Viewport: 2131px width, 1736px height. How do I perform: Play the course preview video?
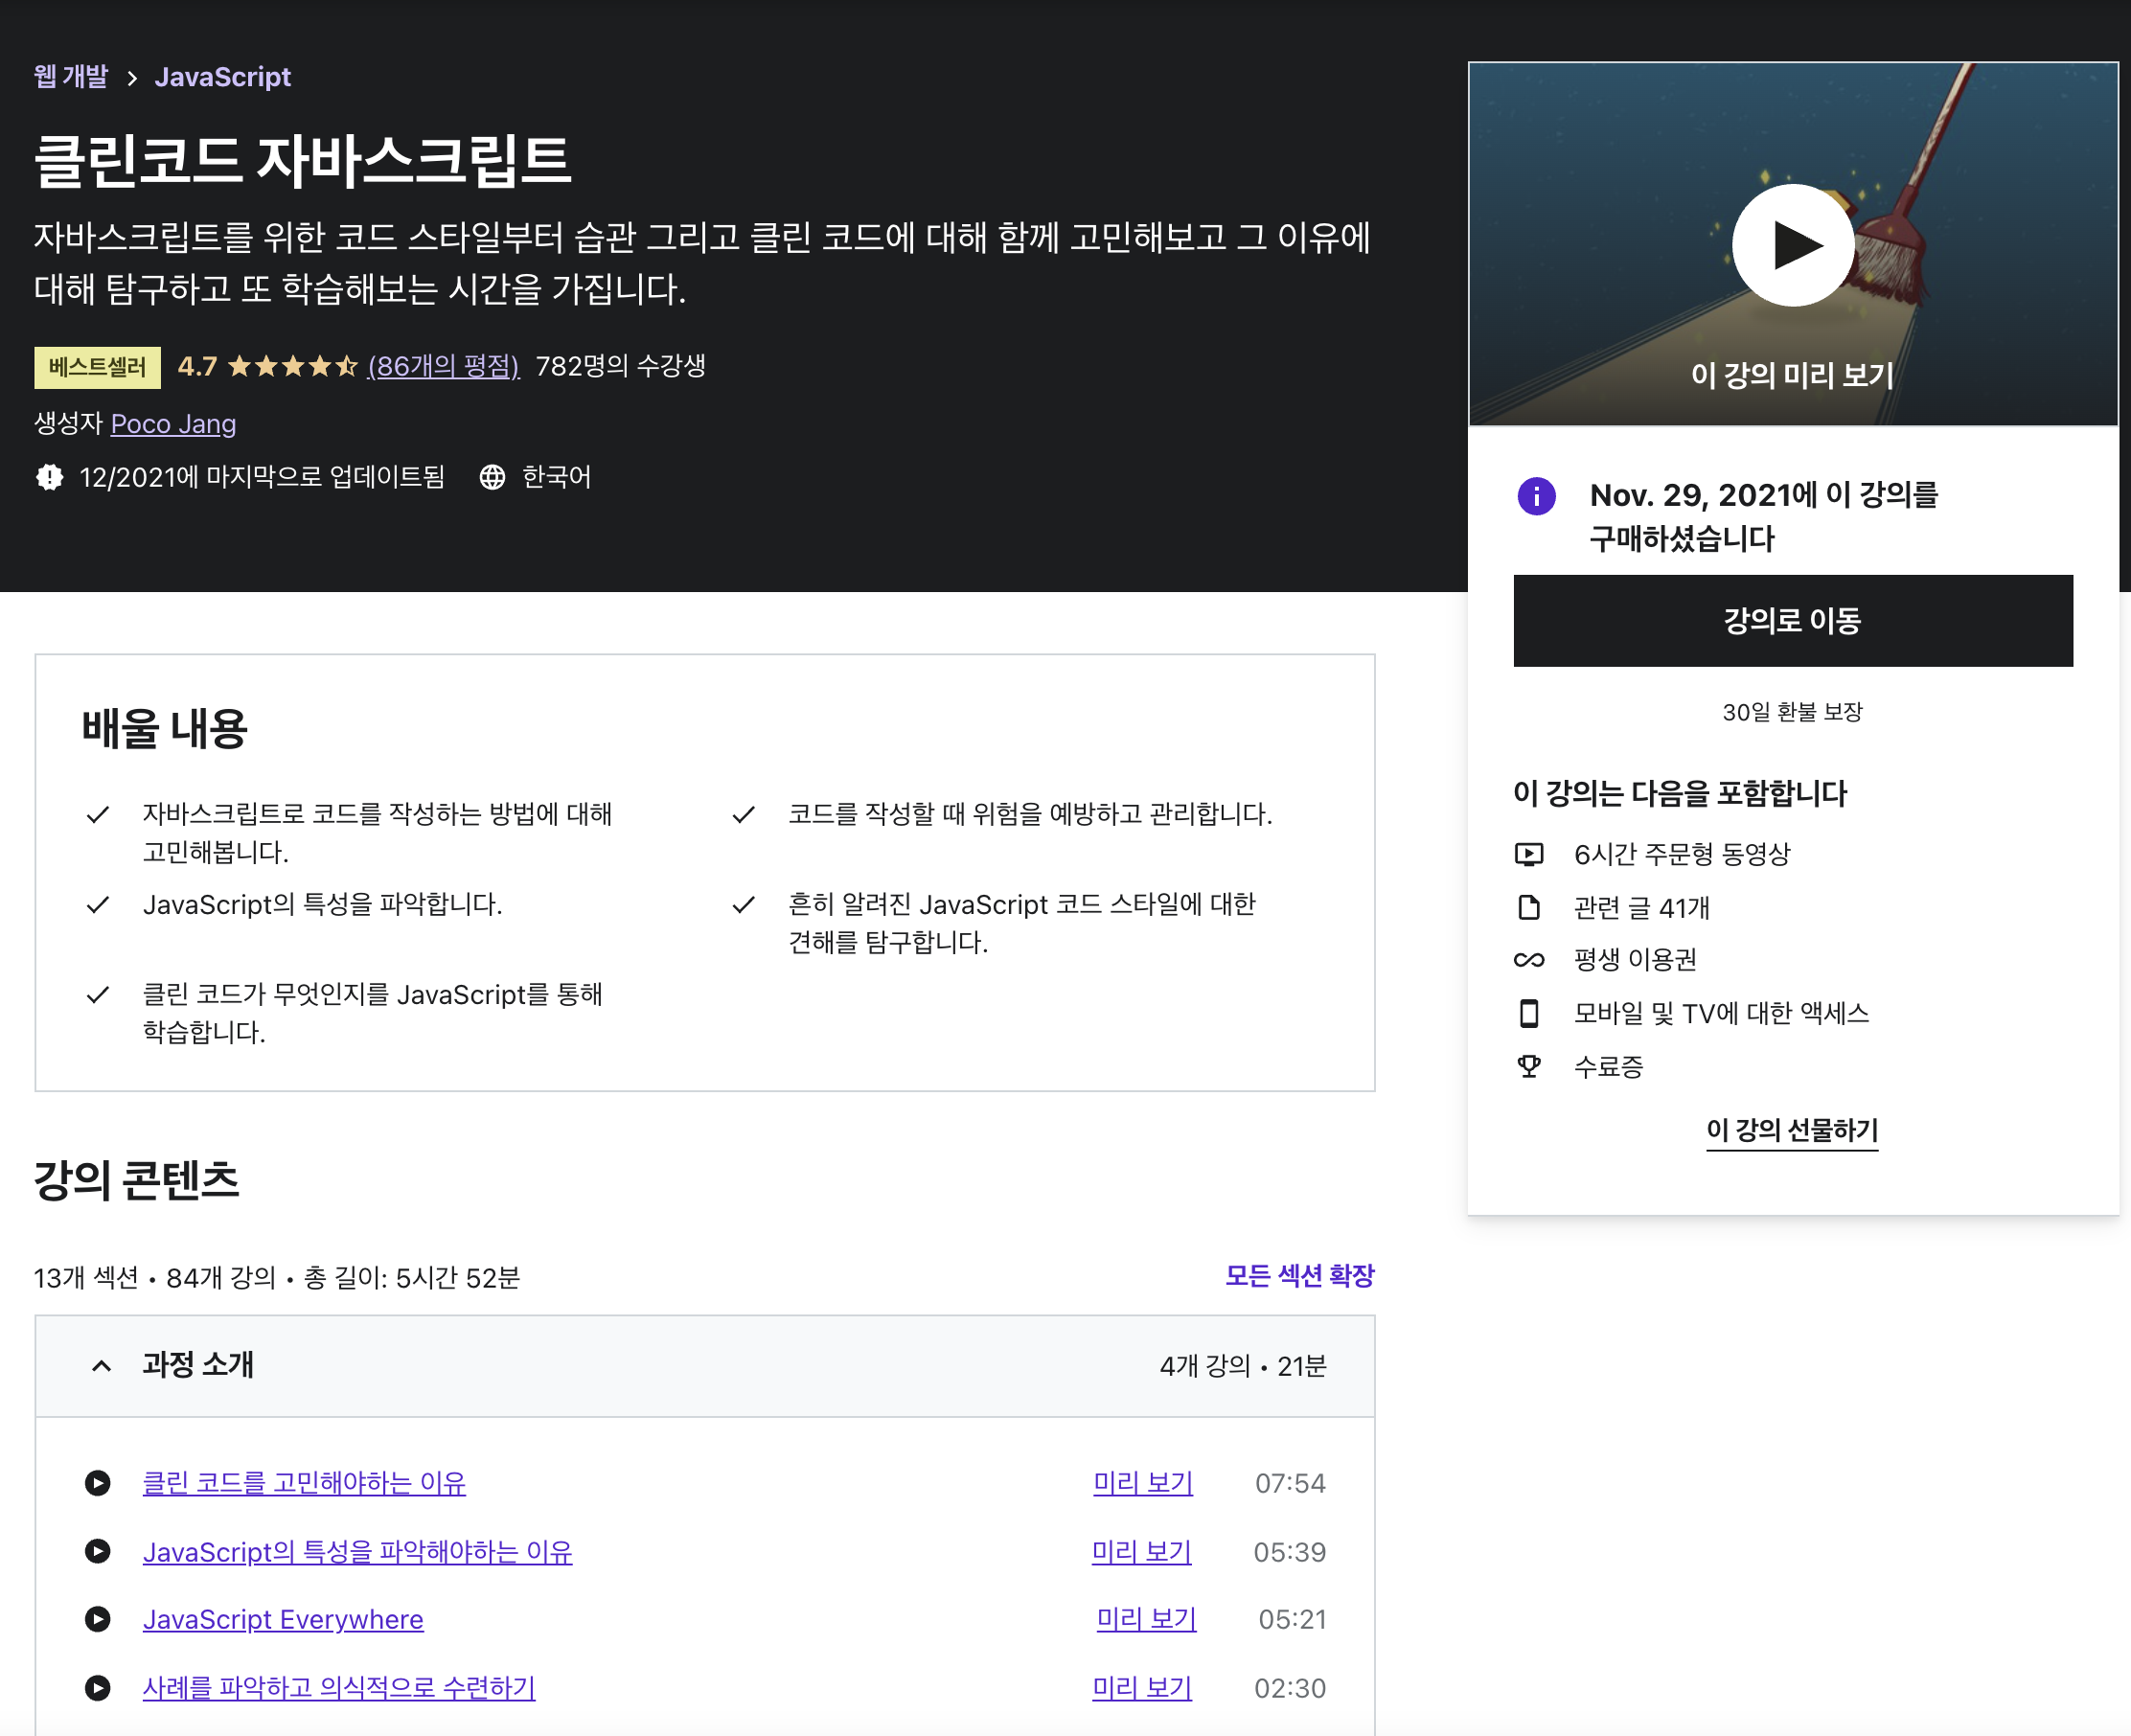1791,245
